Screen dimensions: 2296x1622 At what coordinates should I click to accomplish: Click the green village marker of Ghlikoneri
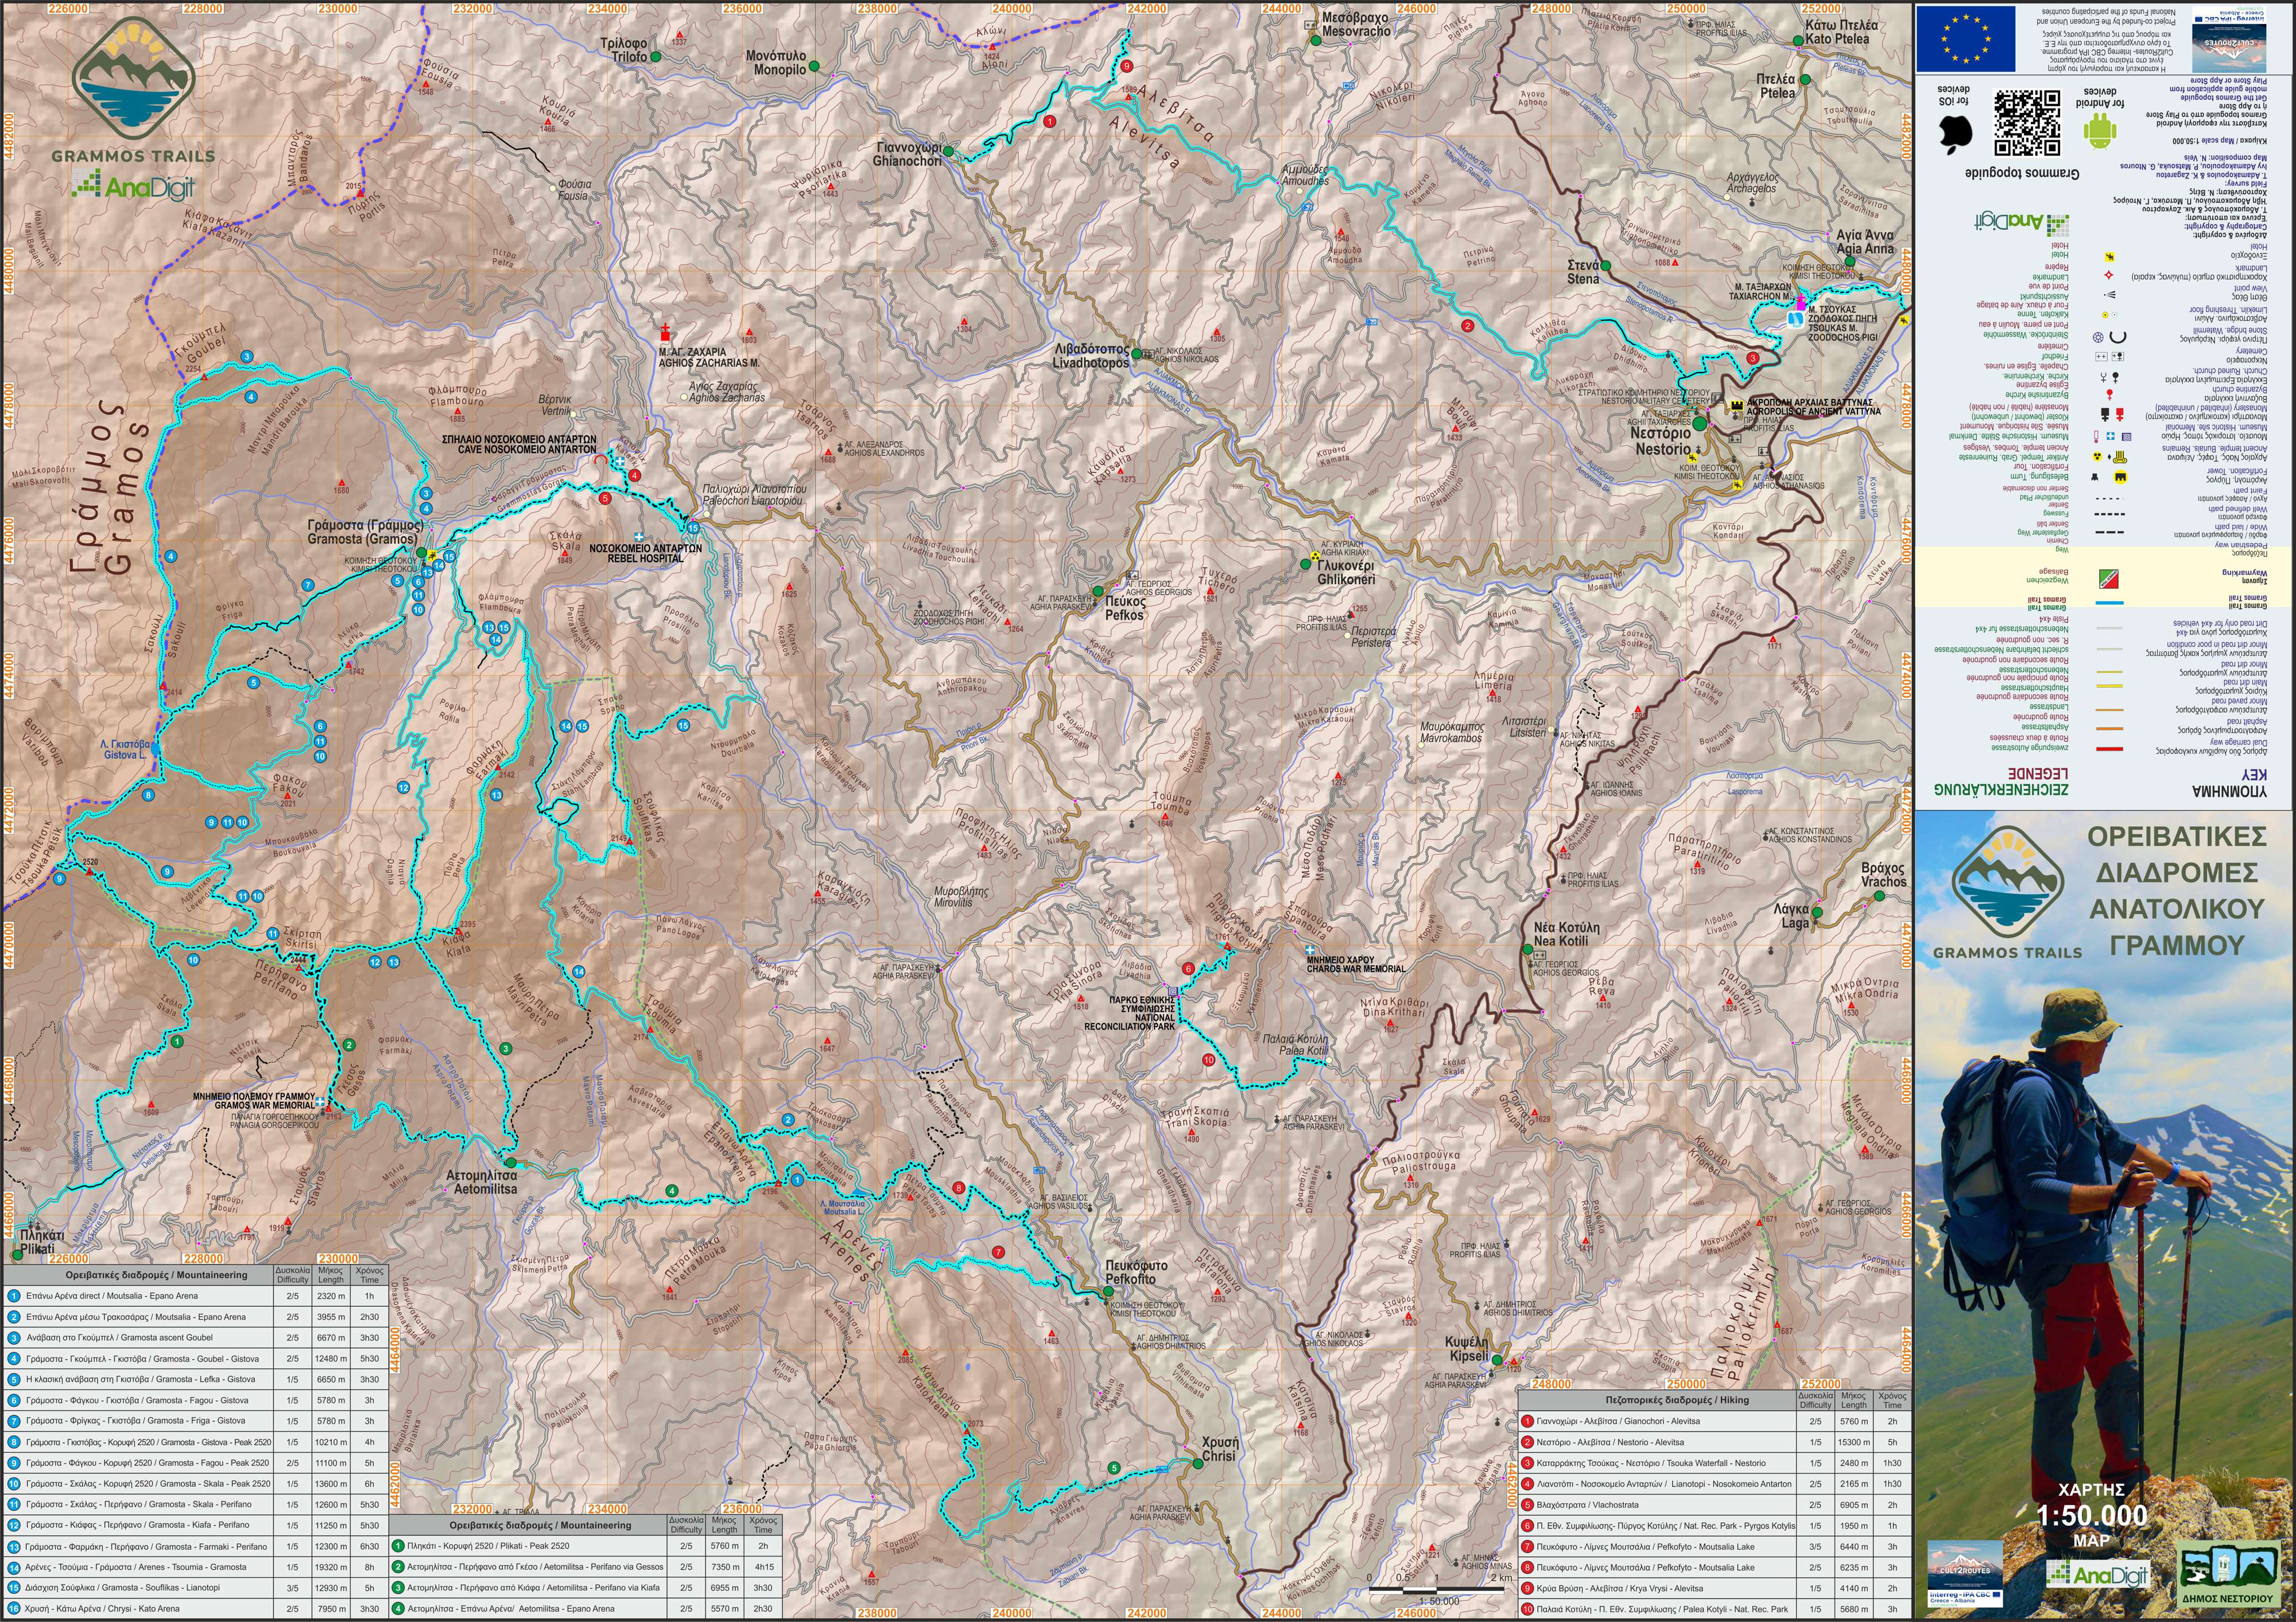tap(1305, 565)
